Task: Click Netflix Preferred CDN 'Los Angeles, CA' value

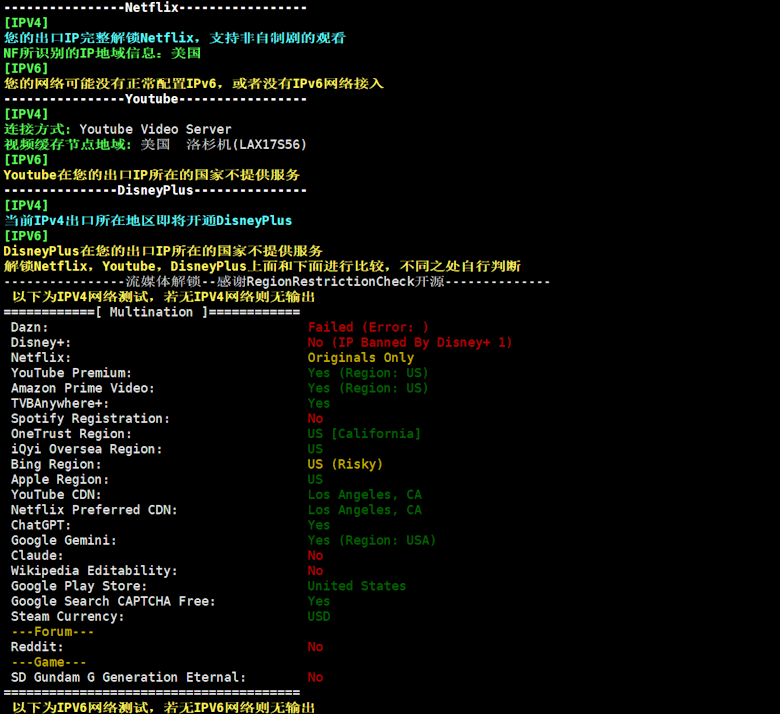Action: [365, 510]
